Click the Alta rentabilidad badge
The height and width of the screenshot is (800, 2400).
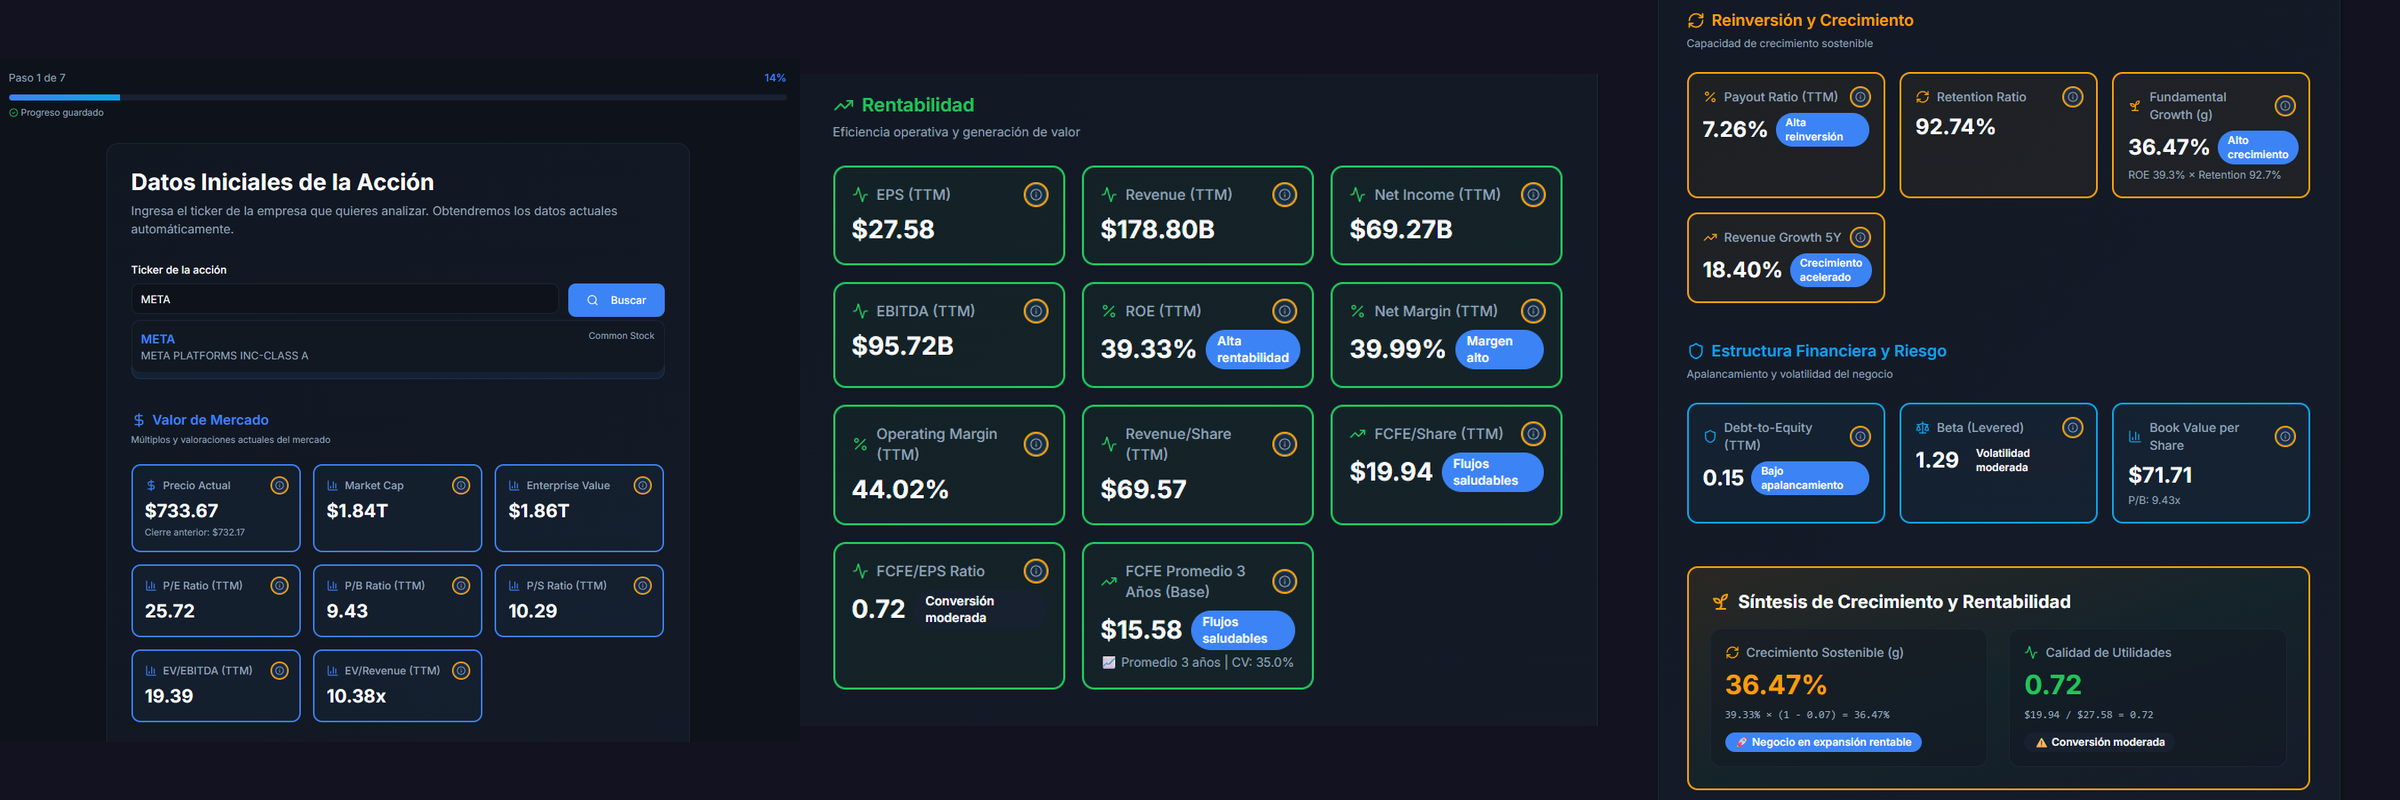1252,350
